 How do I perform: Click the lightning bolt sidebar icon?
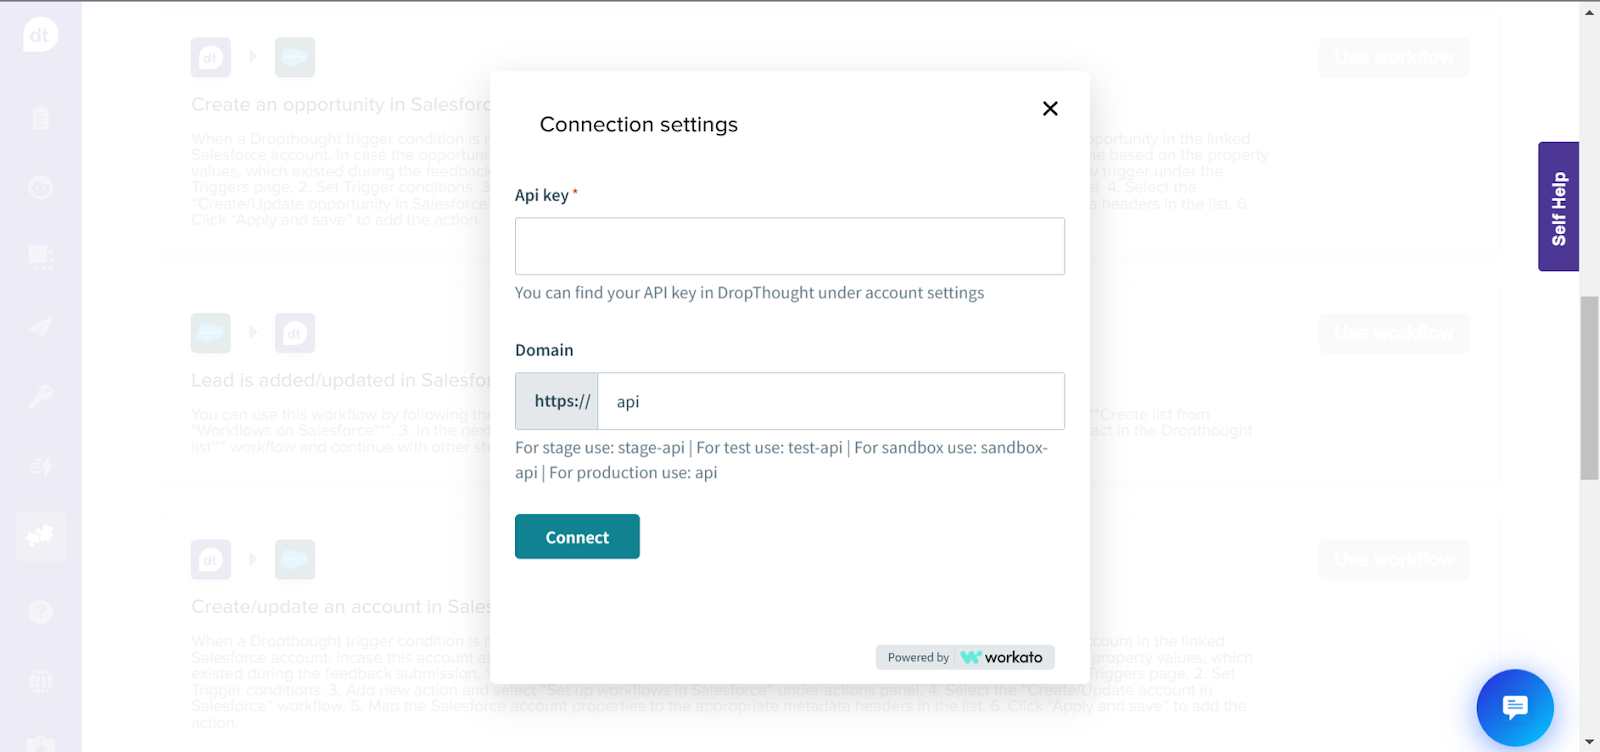coord(40,466)
